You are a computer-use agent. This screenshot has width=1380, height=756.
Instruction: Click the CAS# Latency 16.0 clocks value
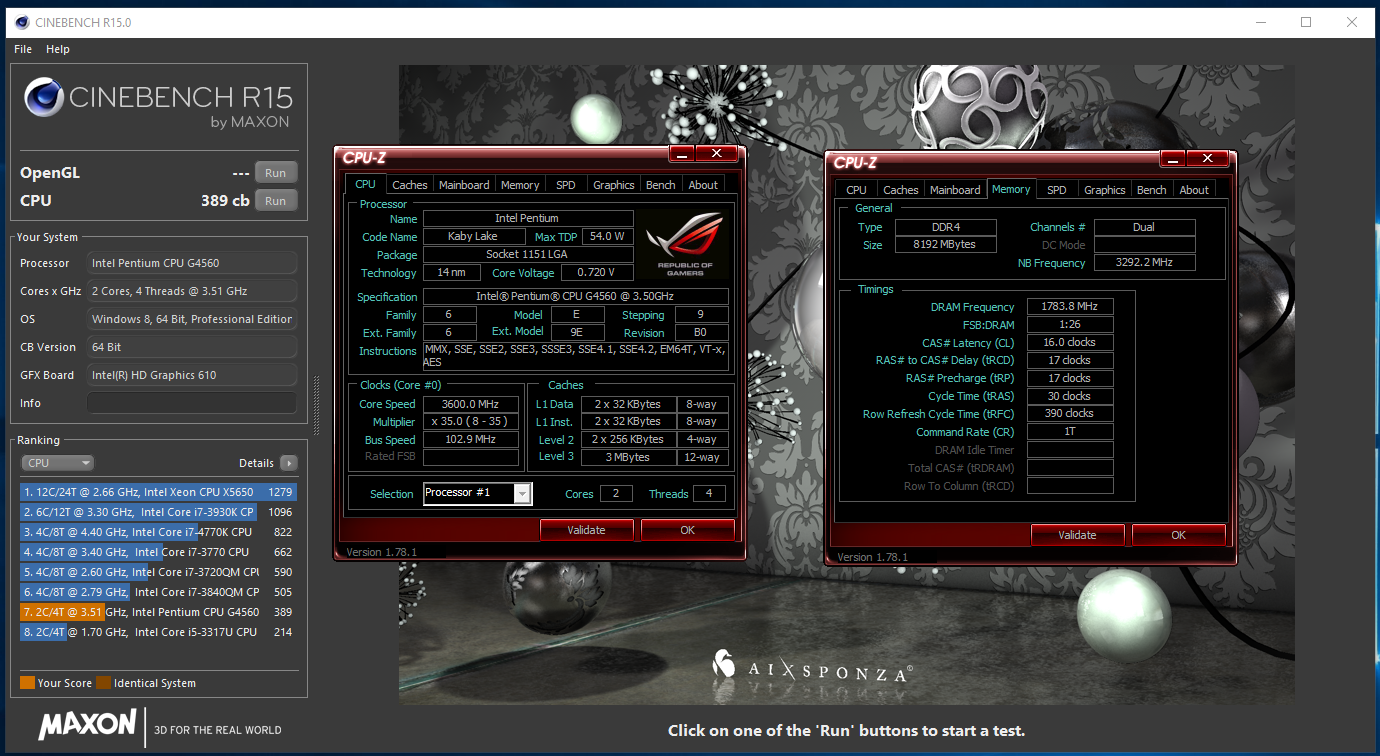1069,342
